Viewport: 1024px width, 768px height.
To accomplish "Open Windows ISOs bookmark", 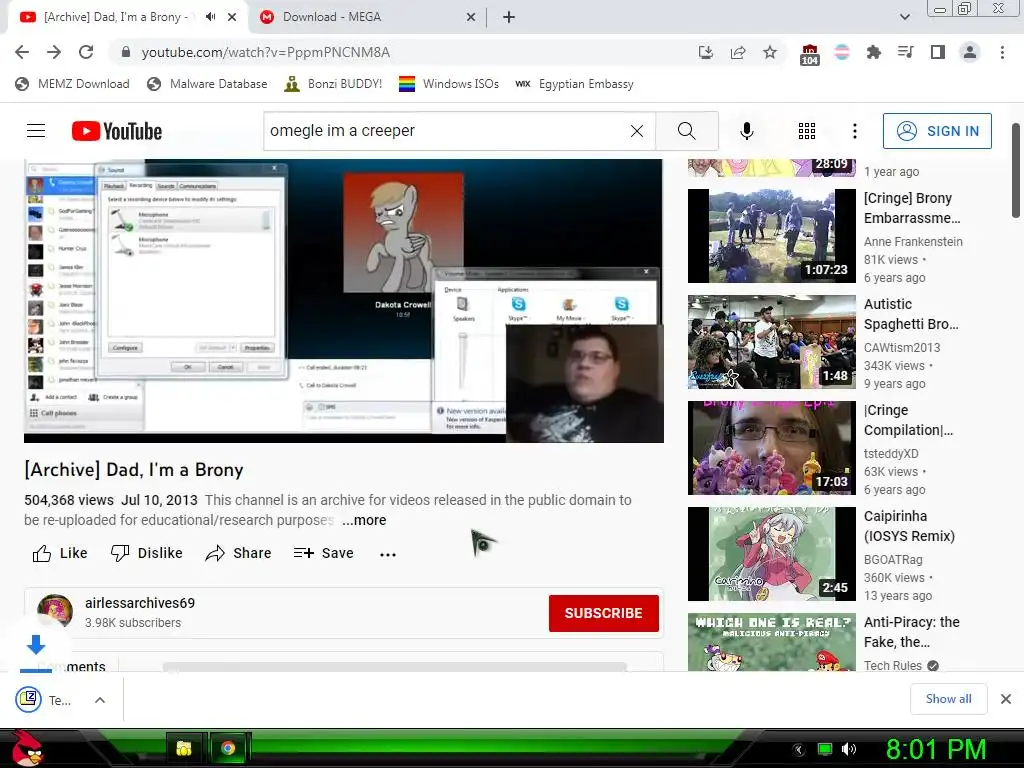I will (x=449, y=84).
